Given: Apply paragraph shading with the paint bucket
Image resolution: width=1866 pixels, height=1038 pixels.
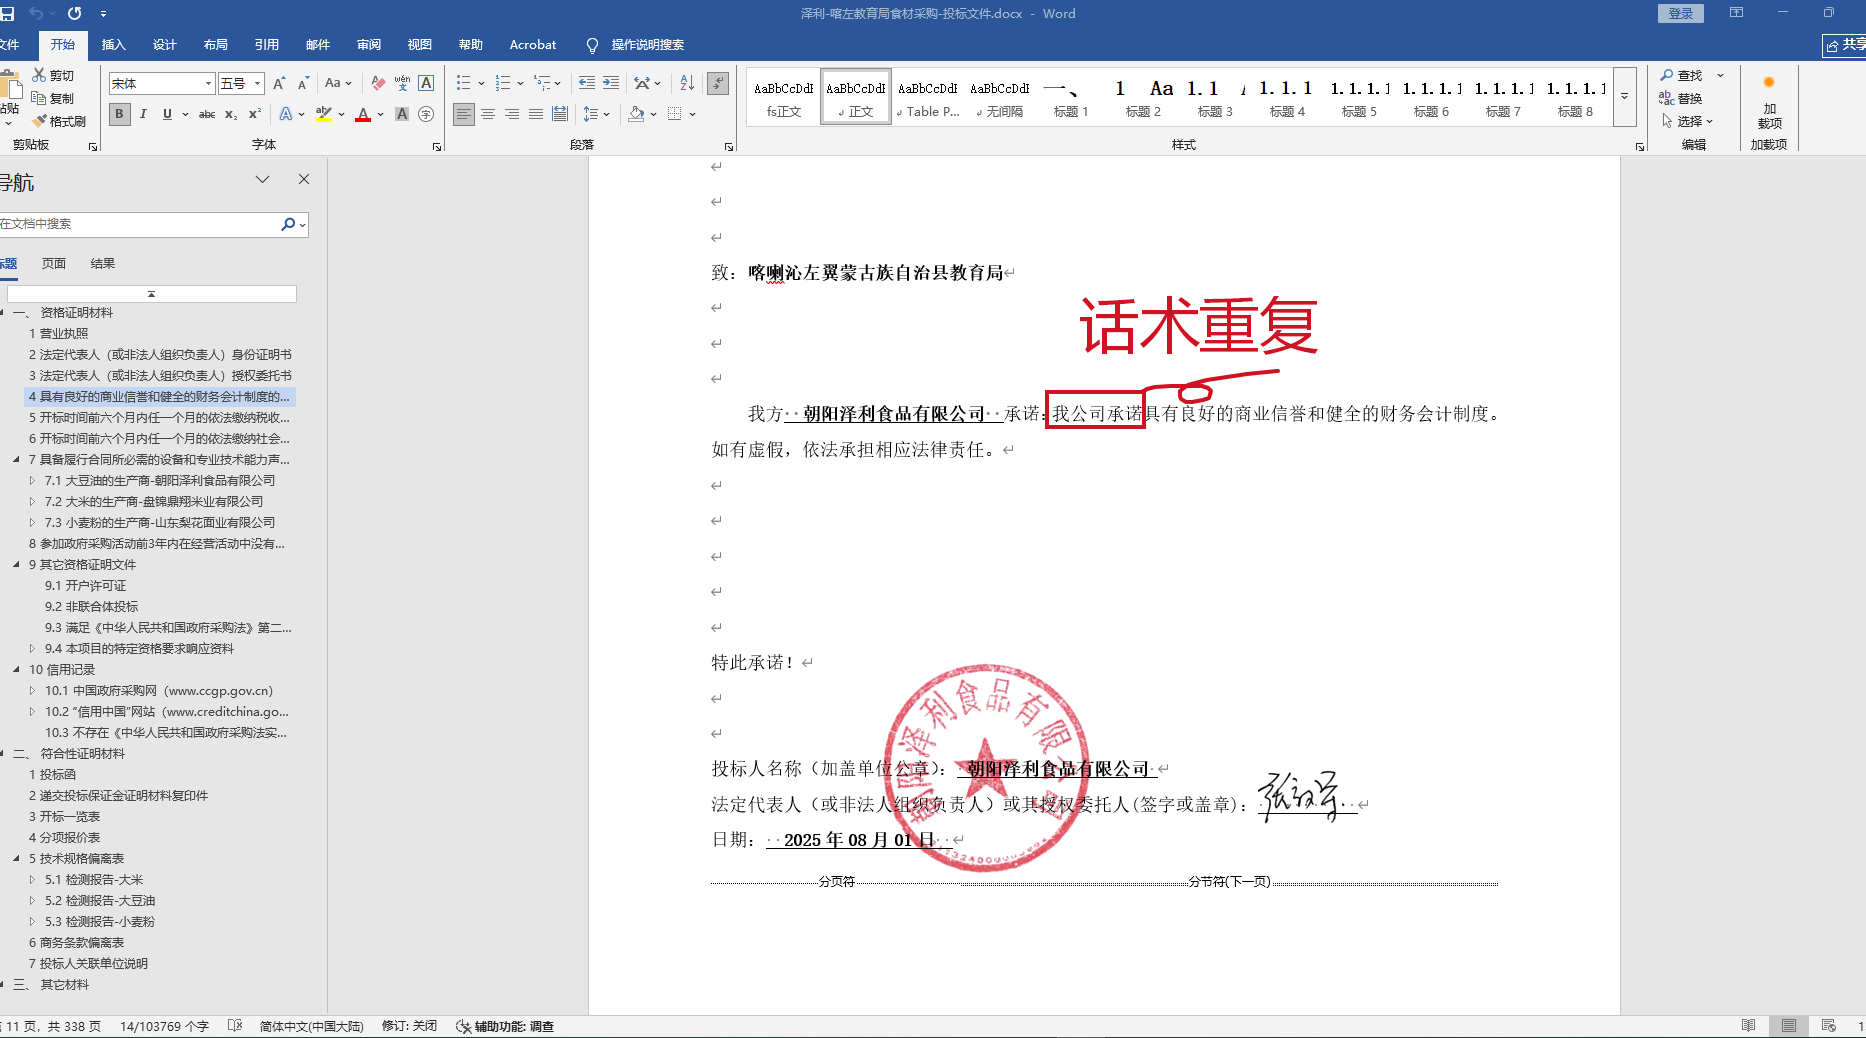Looking at the screenshot, I should (x=636, y=114).
